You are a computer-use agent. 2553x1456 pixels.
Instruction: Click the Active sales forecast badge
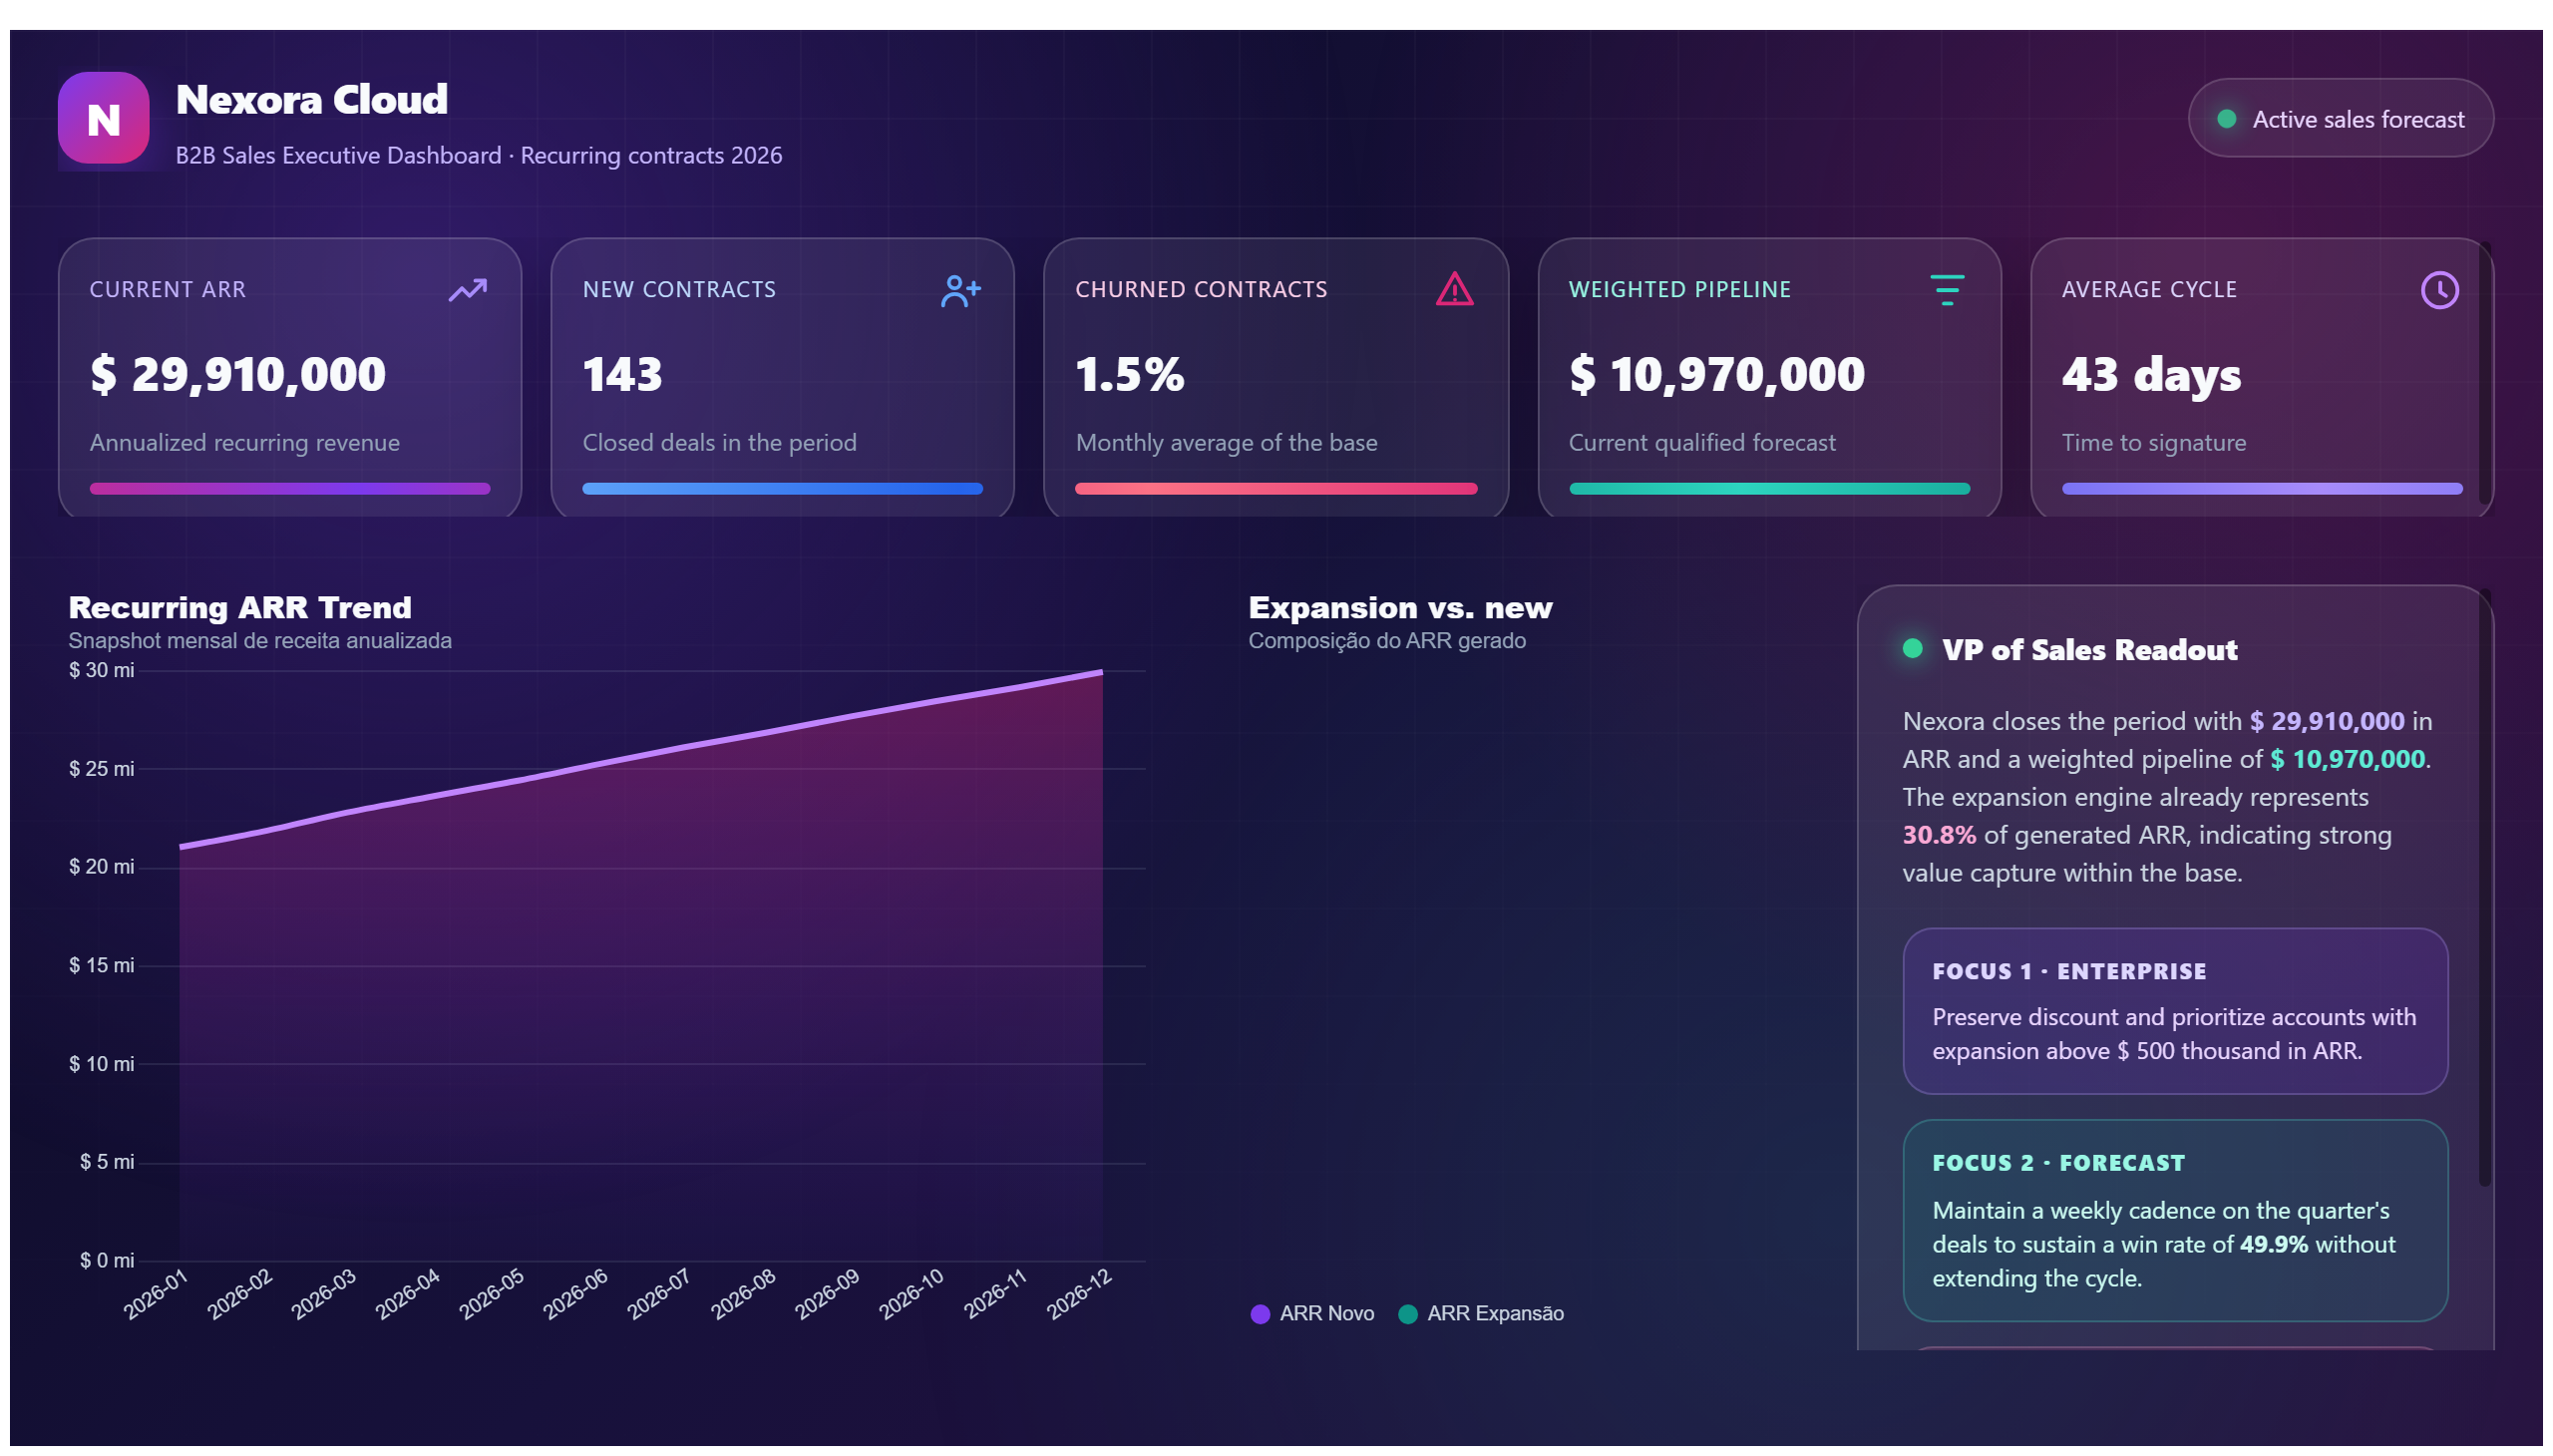point(2340,118)
